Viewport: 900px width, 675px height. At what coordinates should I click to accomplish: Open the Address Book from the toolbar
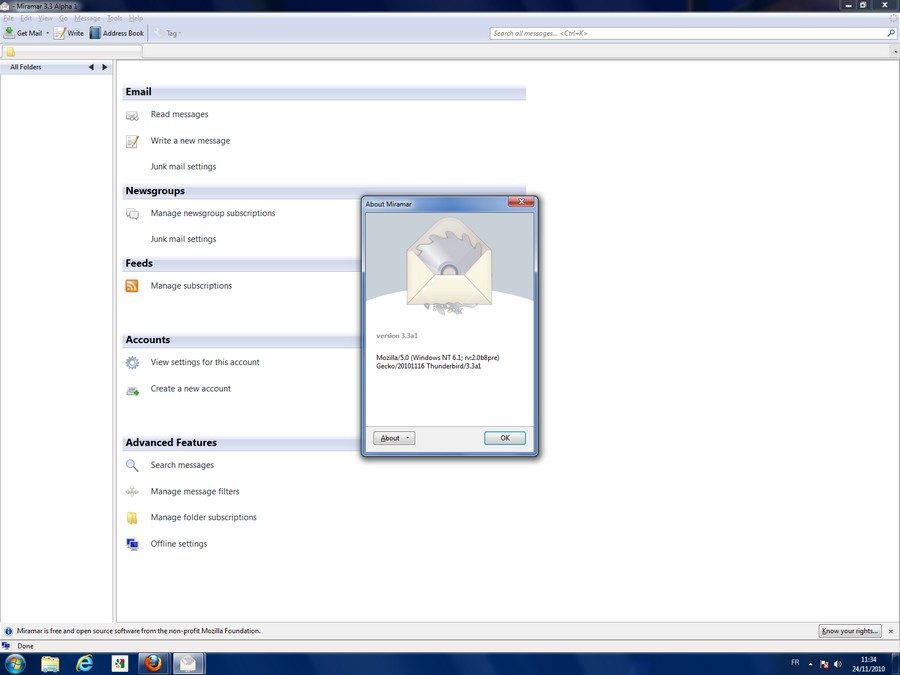[95, 33]
